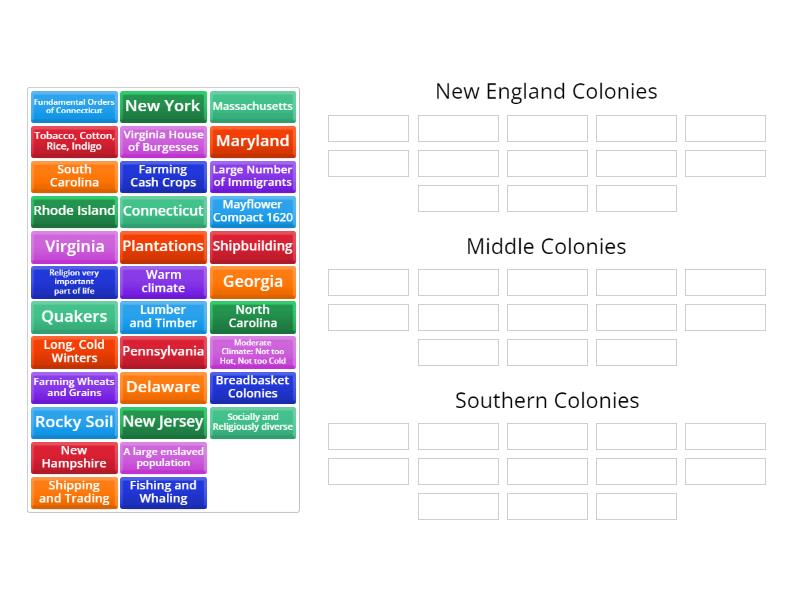The height and width of the screenshot is (600, 800).
Task: Select the Rhode Island tile
Action: point(73,211)
